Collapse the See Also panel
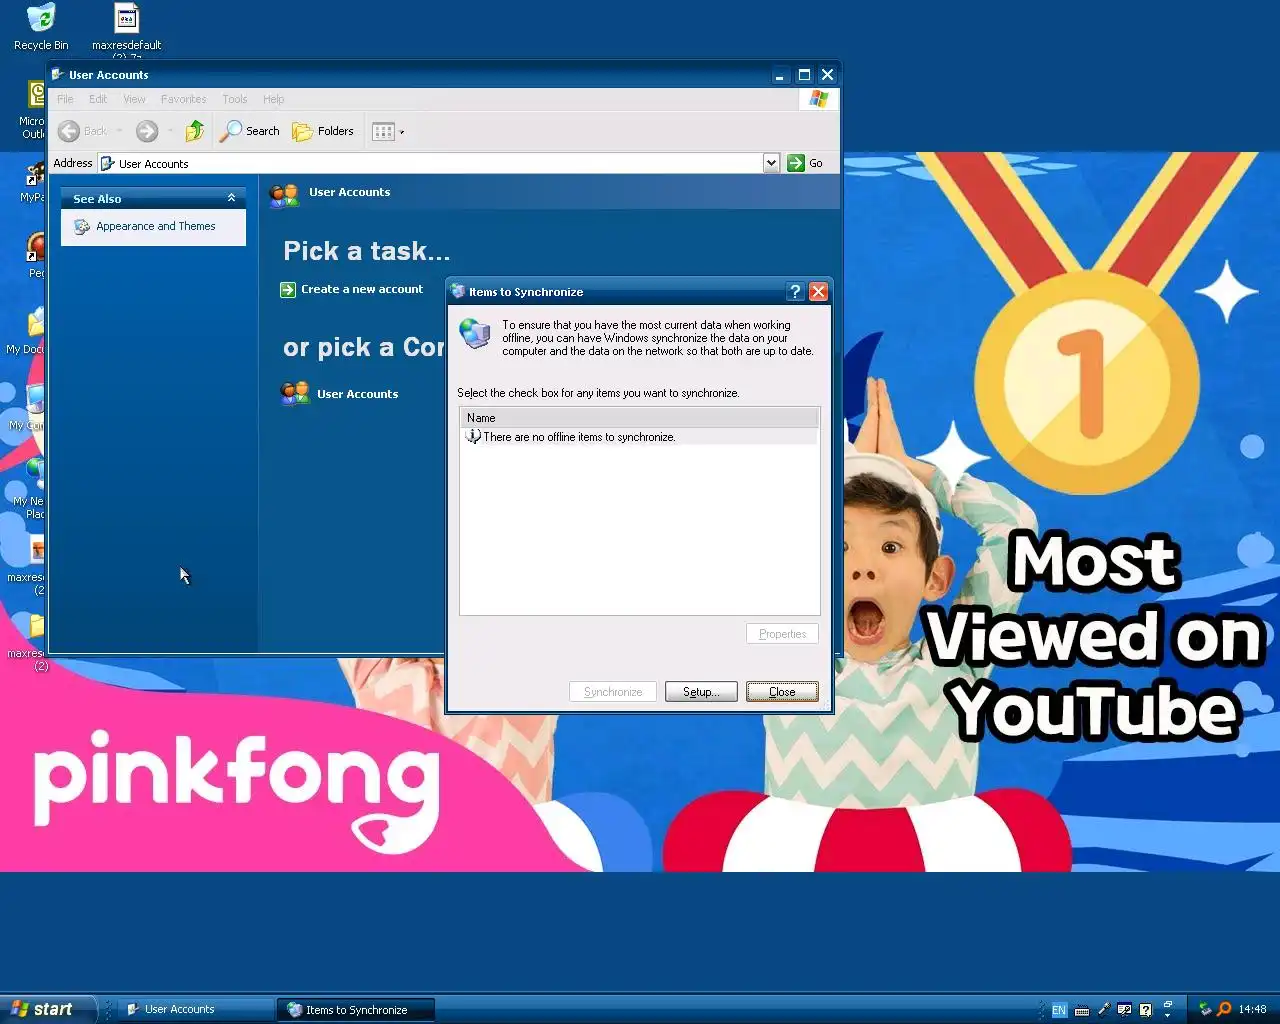The width and height of the screenshot is (1280, 1024). pyautogui.click(x=231, y=198)
